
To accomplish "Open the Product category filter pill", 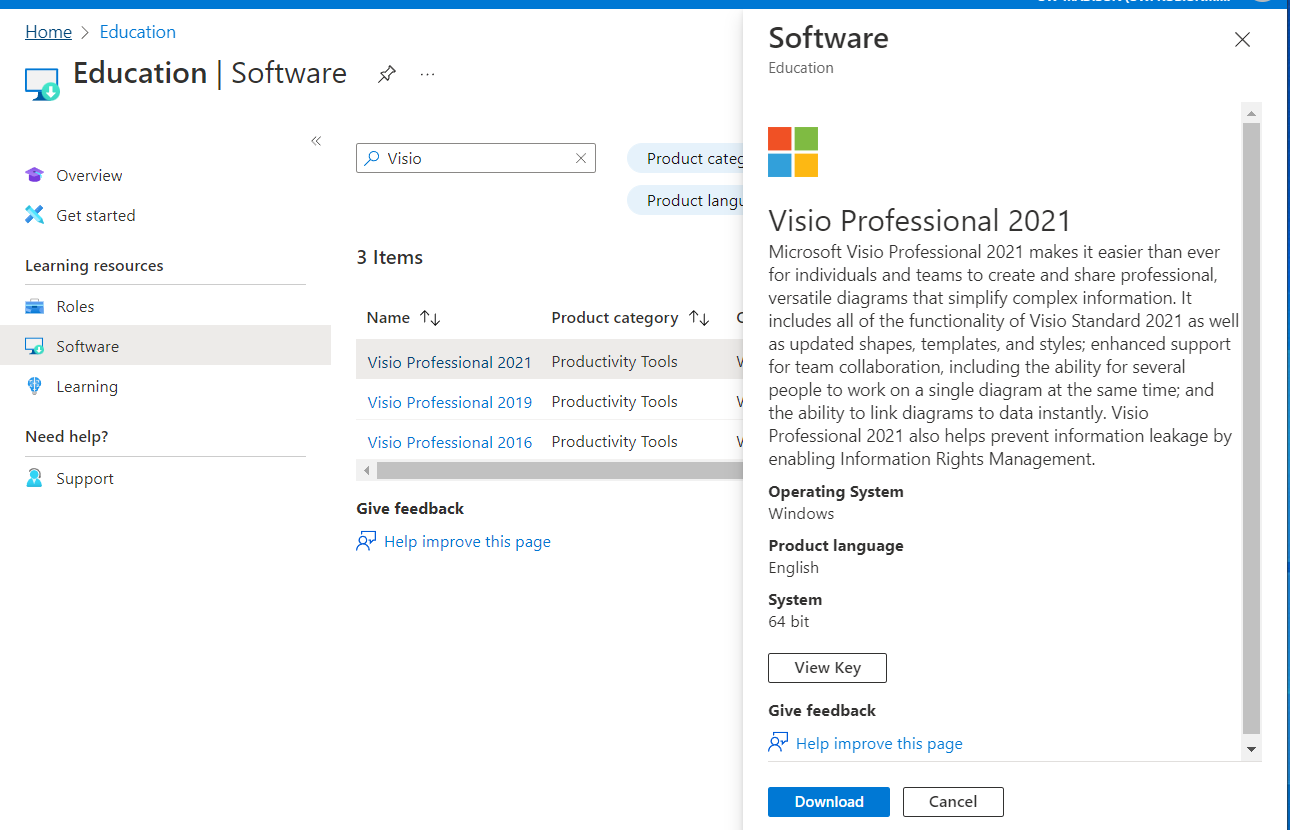I will coord(685,158).
